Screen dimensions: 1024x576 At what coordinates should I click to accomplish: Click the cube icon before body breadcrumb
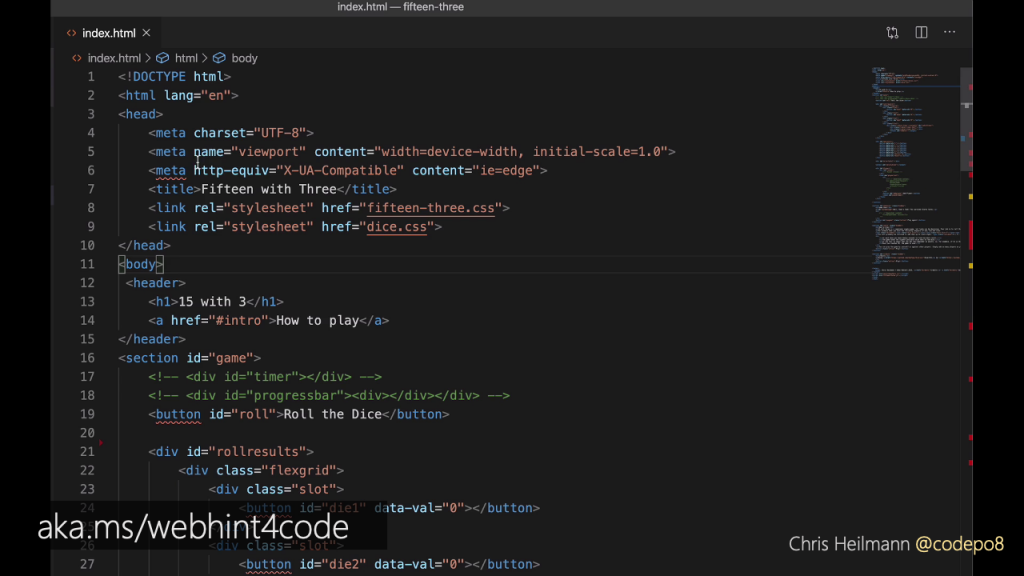pyautogui.click(x=219, y=58)
